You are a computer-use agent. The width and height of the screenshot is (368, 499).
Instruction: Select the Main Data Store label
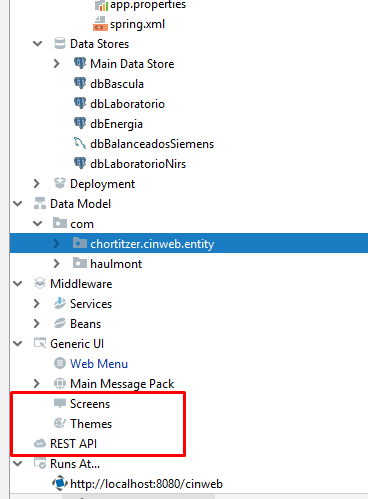[132, 64]
